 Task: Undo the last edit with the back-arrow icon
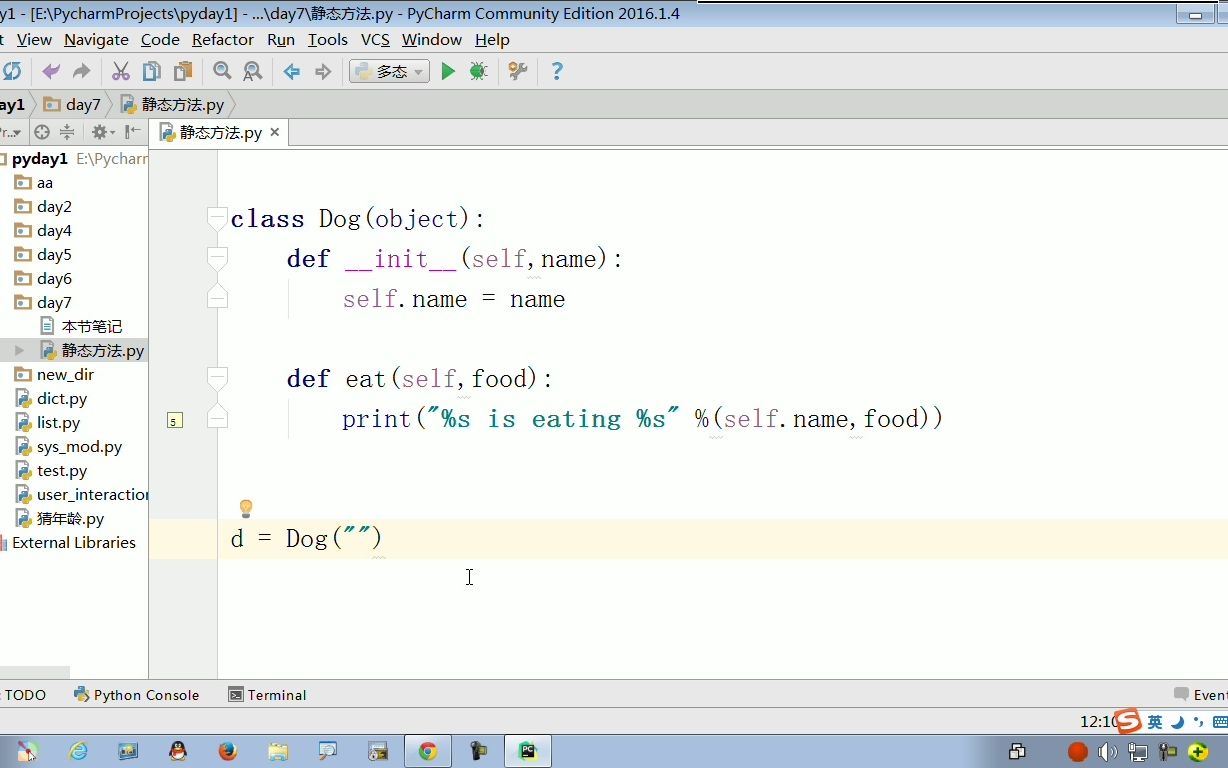pyautogui.click(x=49, y=71)
